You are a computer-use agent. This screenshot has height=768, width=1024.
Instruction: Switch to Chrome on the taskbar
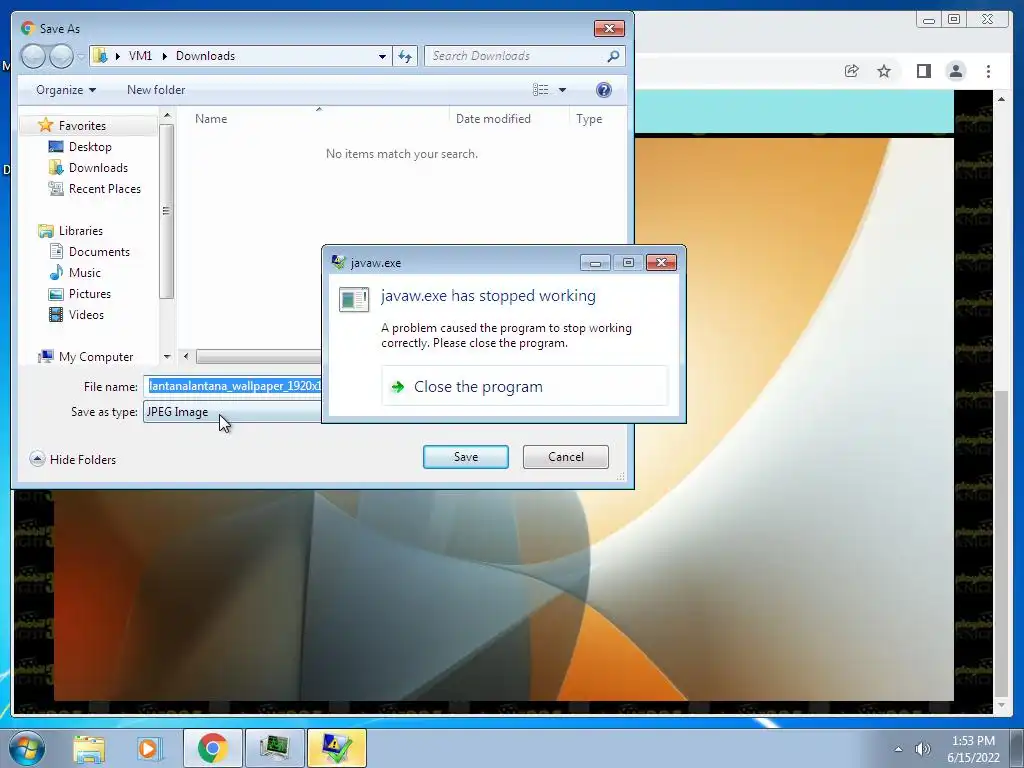tap(212, 748)
